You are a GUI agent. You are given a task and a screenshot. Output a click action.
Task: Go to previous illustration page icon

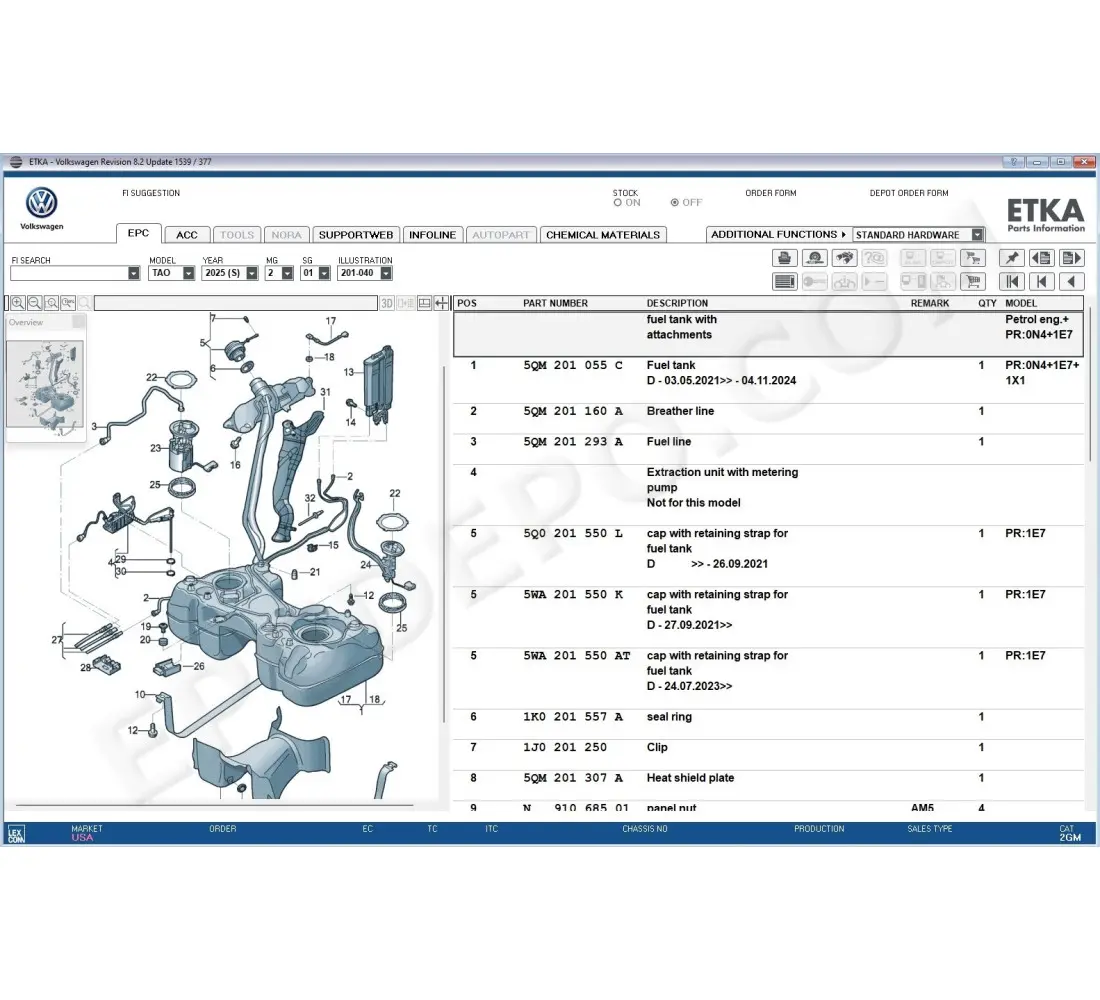(x=1042, y=258)
